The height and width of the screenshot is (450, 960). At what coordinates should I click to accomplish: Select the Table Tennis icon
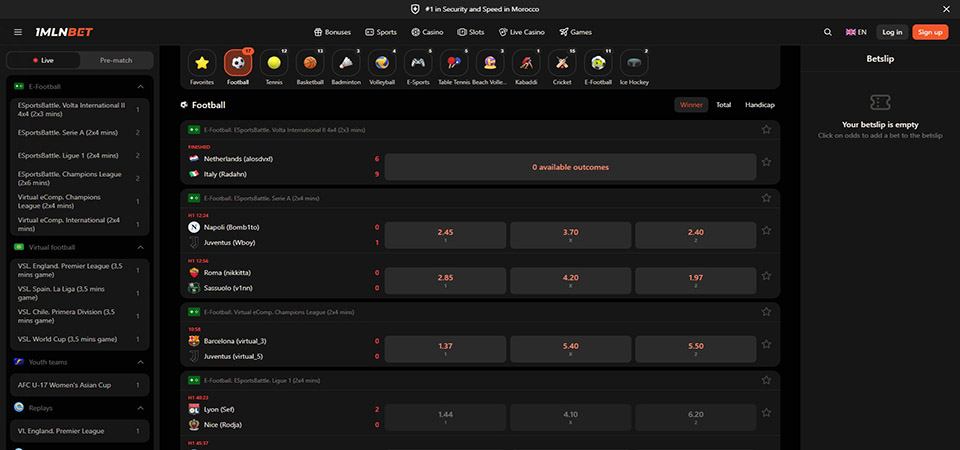pyautogui.click(x=454, y=62)
